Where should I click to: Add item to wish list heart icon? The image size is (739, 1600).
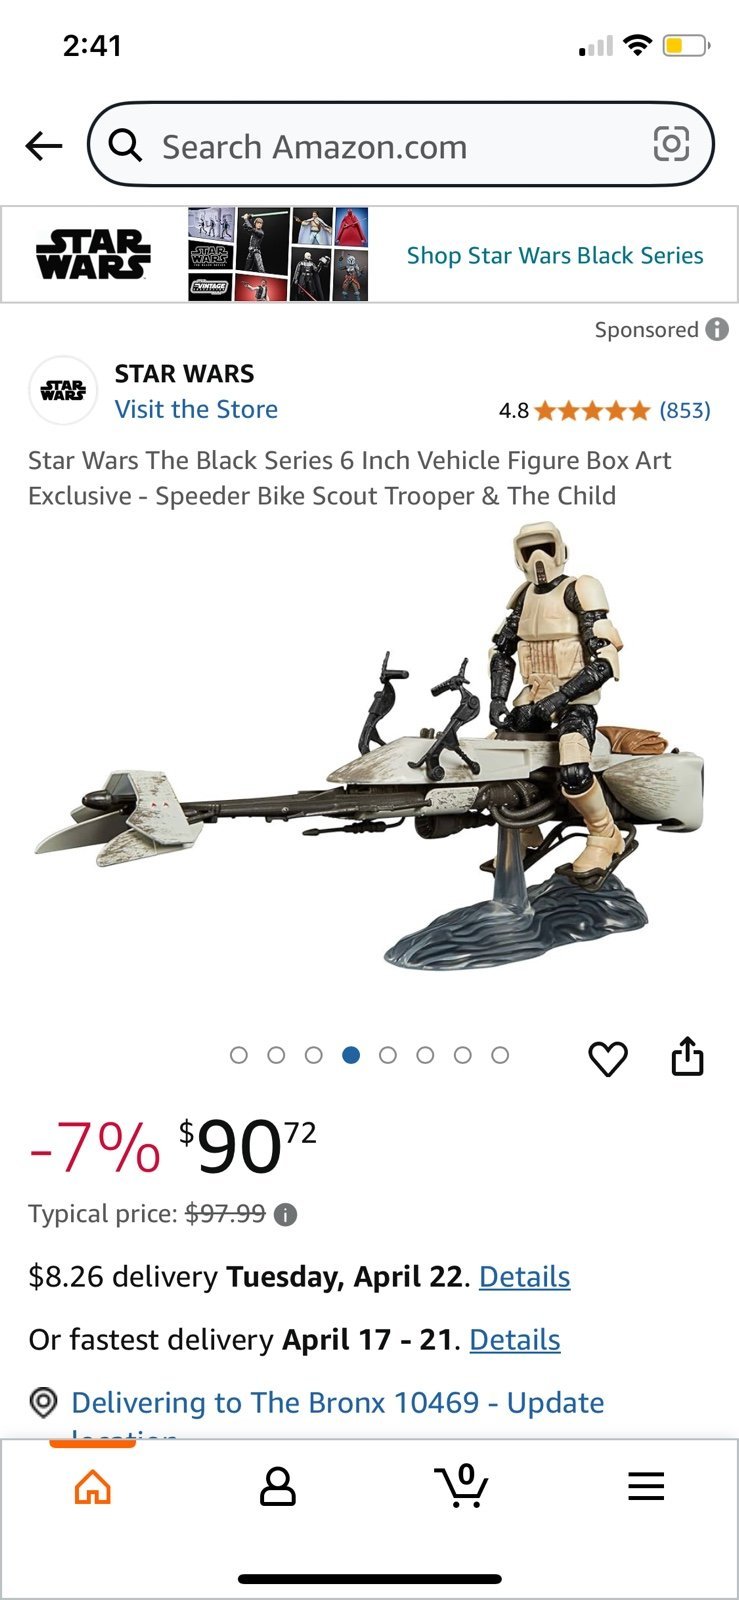tap(608, 1057)
